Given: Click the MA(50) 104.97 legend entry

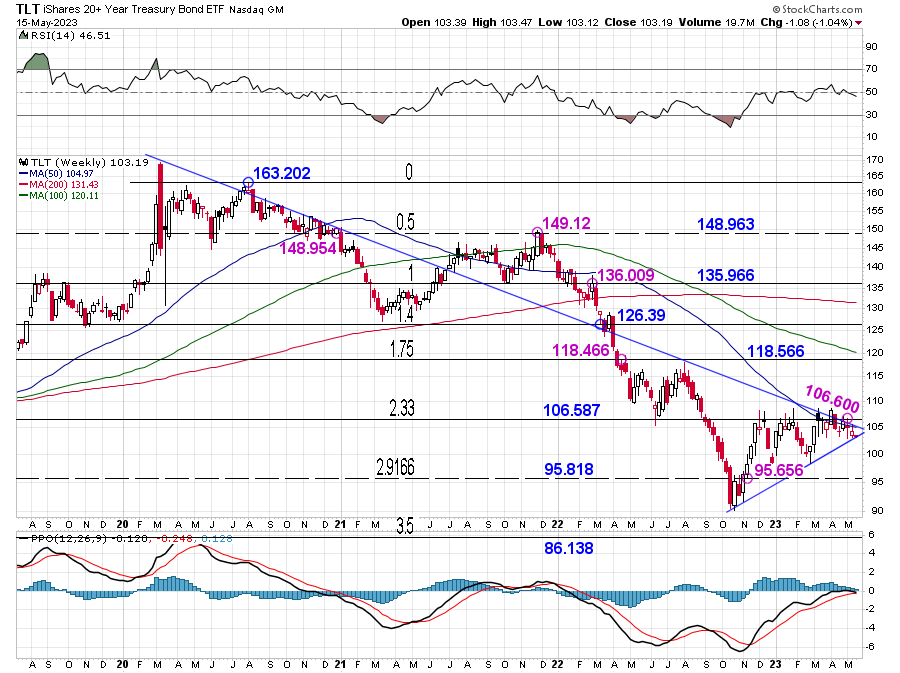Looking at the screenshot, I should pos(60,174).
